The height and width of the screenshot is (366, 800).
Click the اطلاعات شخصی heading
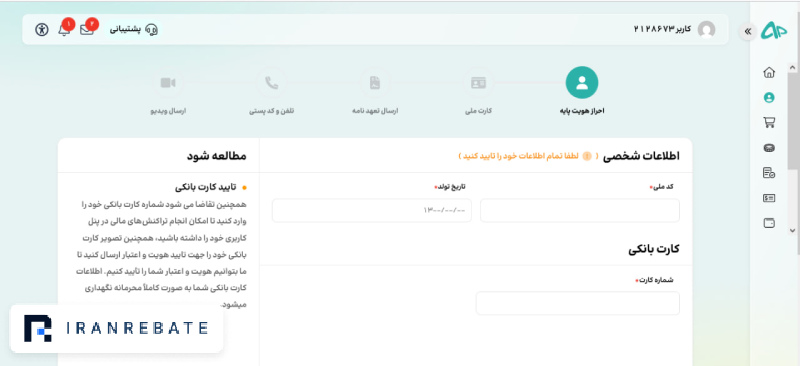[x=641, y=156]
